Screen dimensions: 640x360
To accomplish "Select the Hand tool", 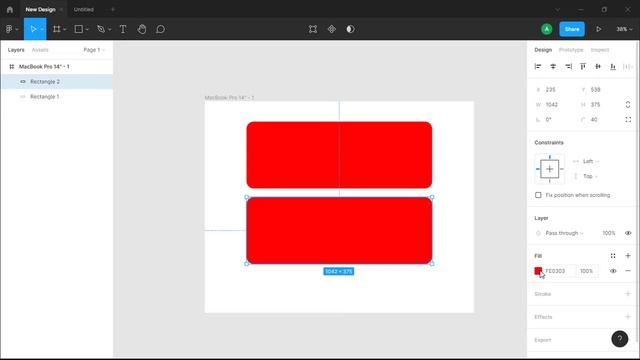I will point(142,29).
